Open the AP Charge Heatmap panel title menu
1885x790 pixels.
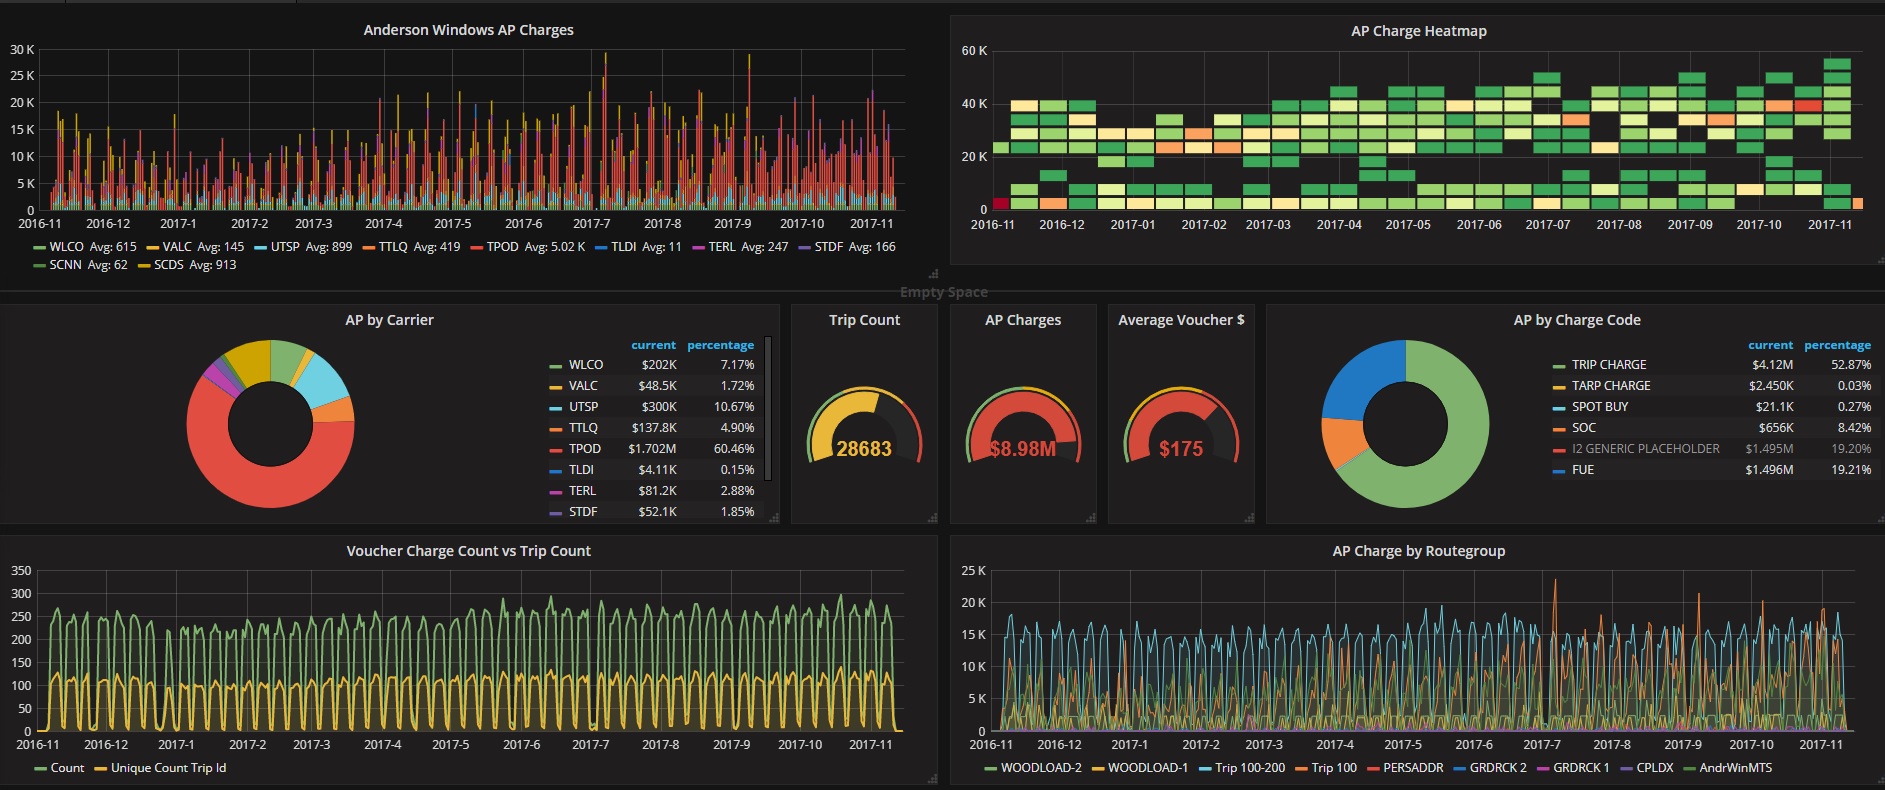1418,31
